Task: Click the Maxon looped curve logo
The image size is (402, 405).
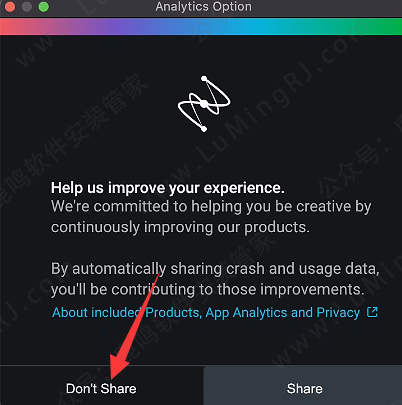Action: (x=204, y=104)
